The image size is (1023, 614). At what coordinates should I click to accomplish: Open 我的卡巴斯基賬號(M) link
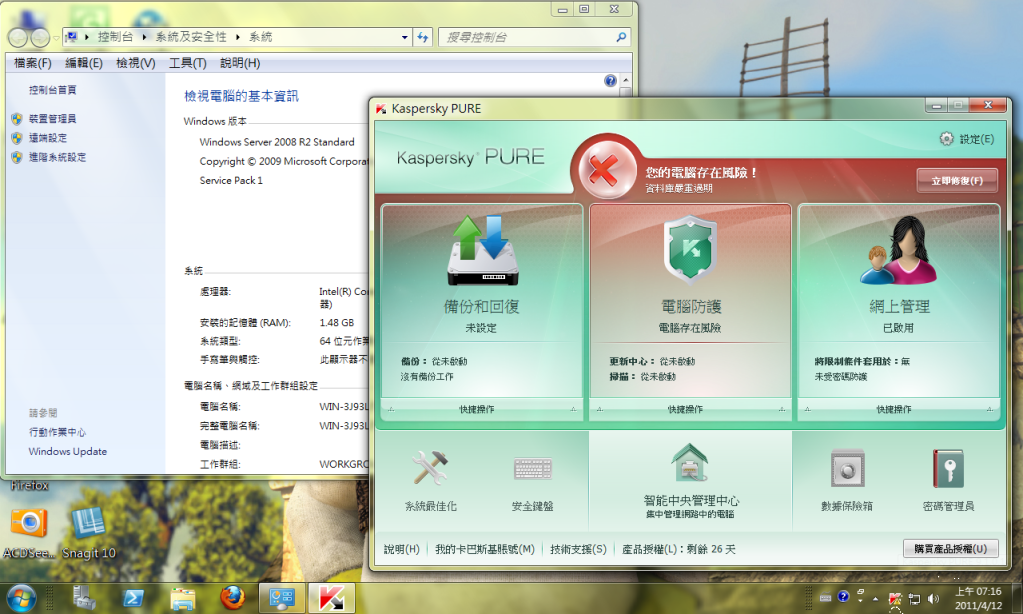click(485, 549)
